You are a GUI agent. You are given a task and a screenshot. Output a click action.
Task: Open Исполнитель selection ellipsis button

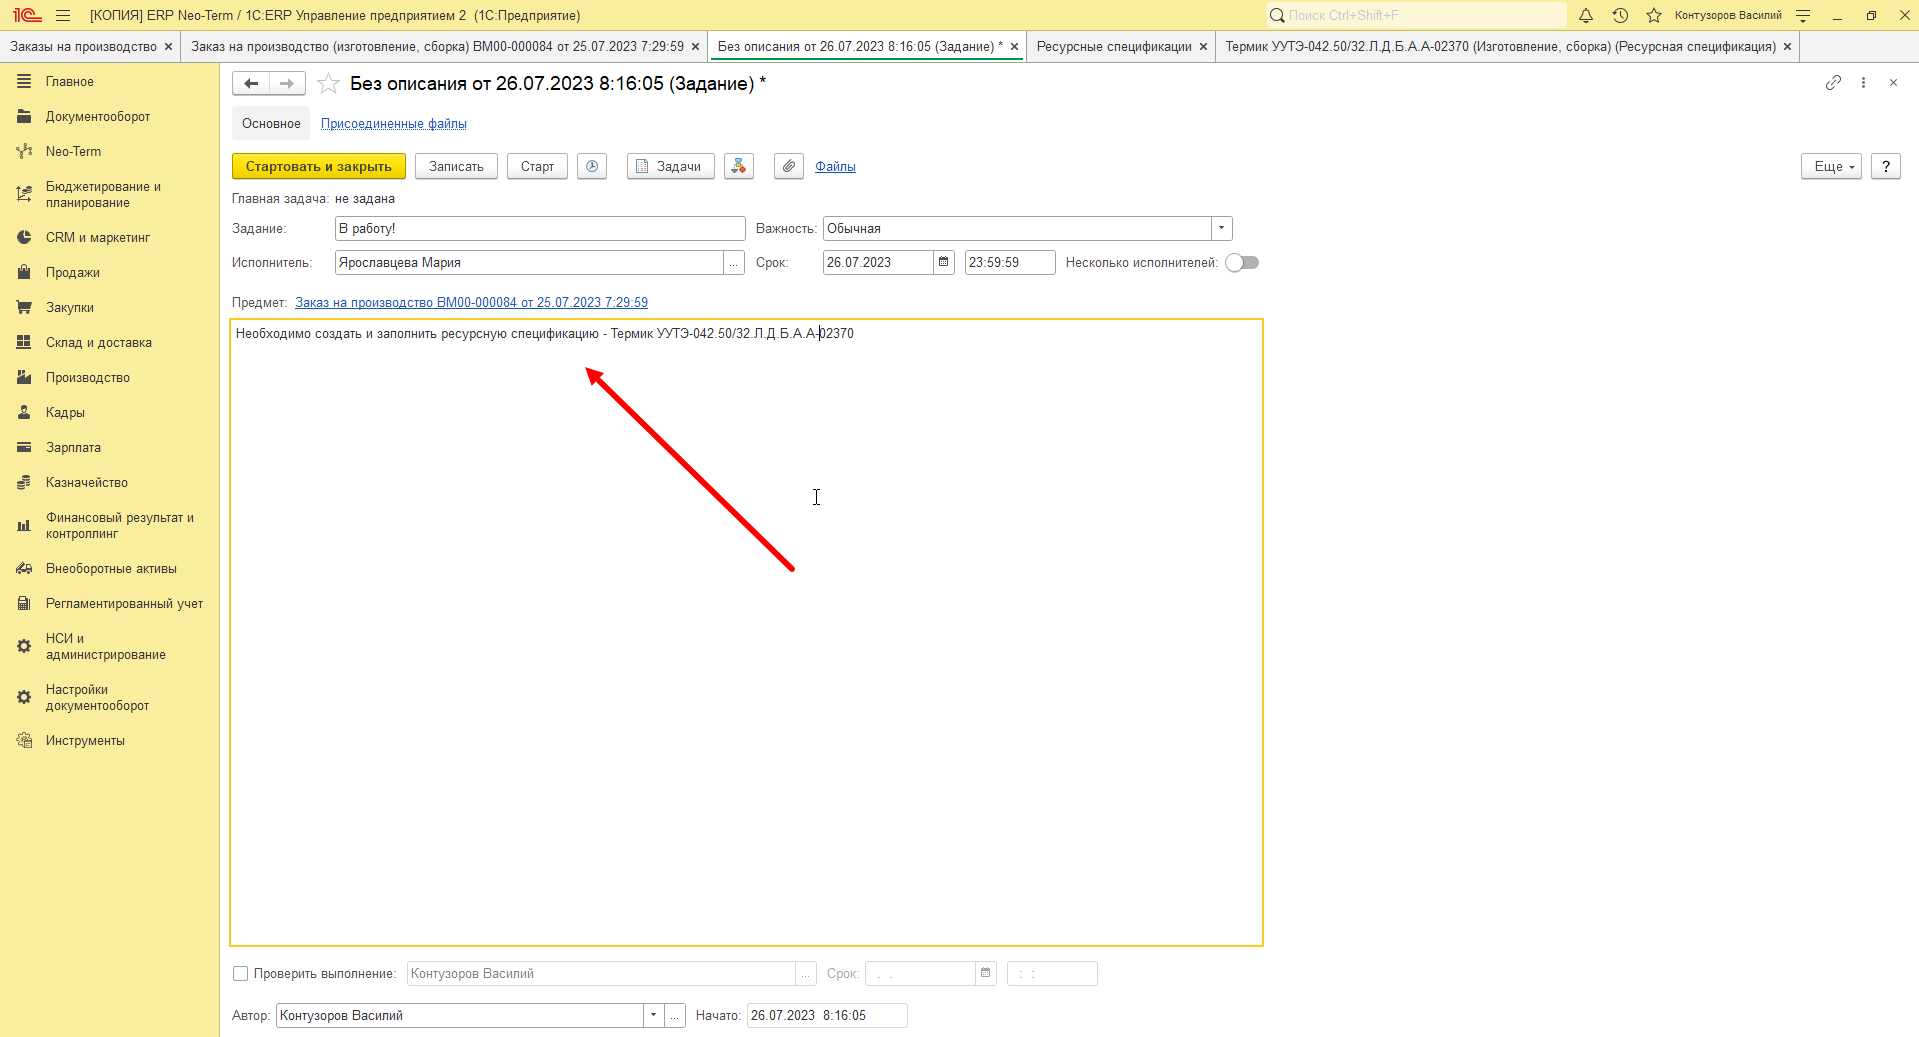tap(734, 262)
